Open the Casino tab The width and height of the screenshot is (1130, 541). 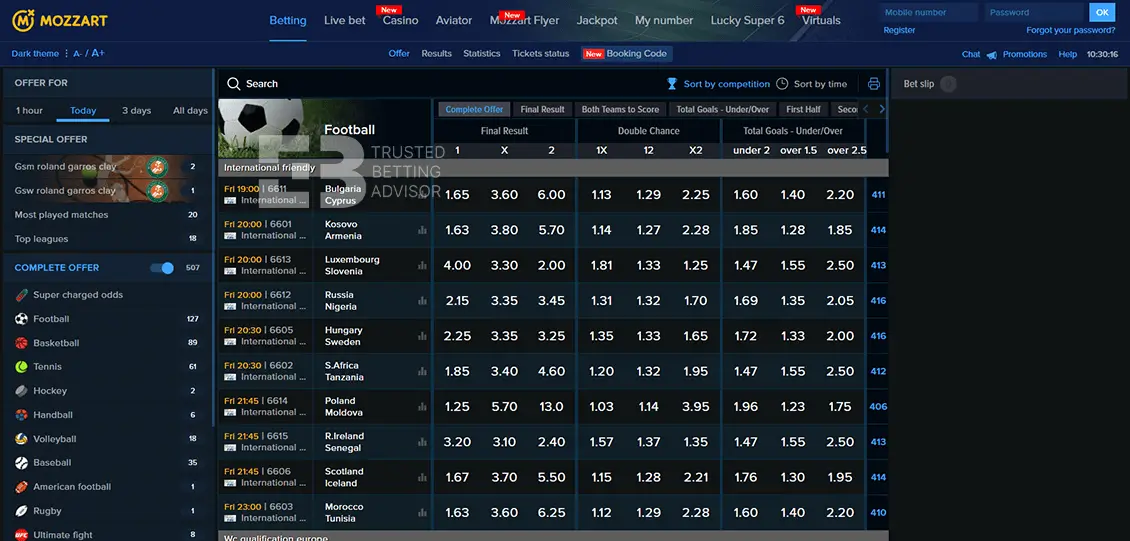click(x=401, y=20)
